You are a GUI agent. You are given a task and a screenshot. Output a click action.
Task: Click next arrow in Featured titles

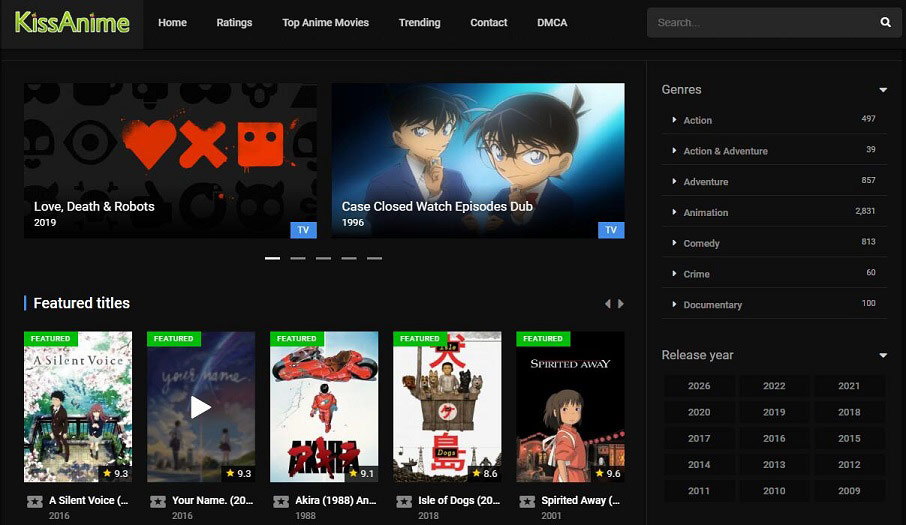click(x=621, y=304)
